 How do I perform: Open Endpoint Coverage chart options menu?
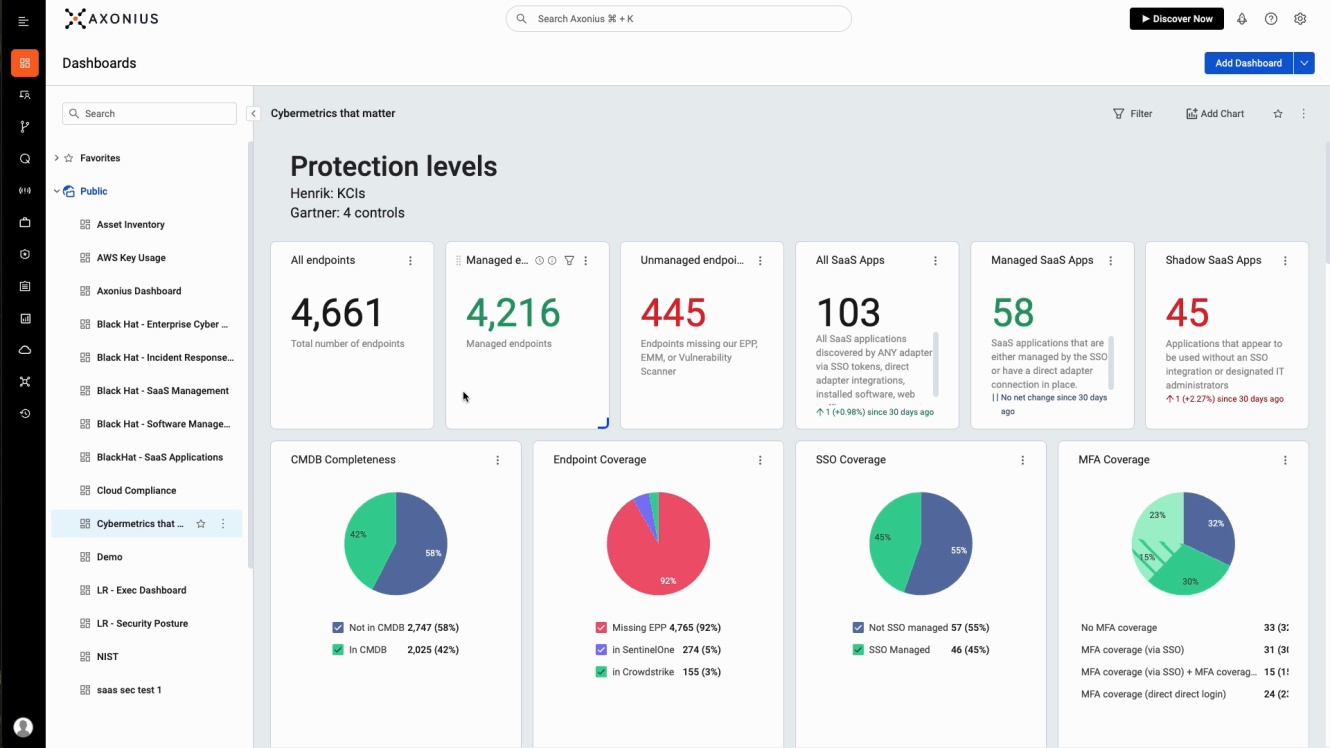click(760, 460)
